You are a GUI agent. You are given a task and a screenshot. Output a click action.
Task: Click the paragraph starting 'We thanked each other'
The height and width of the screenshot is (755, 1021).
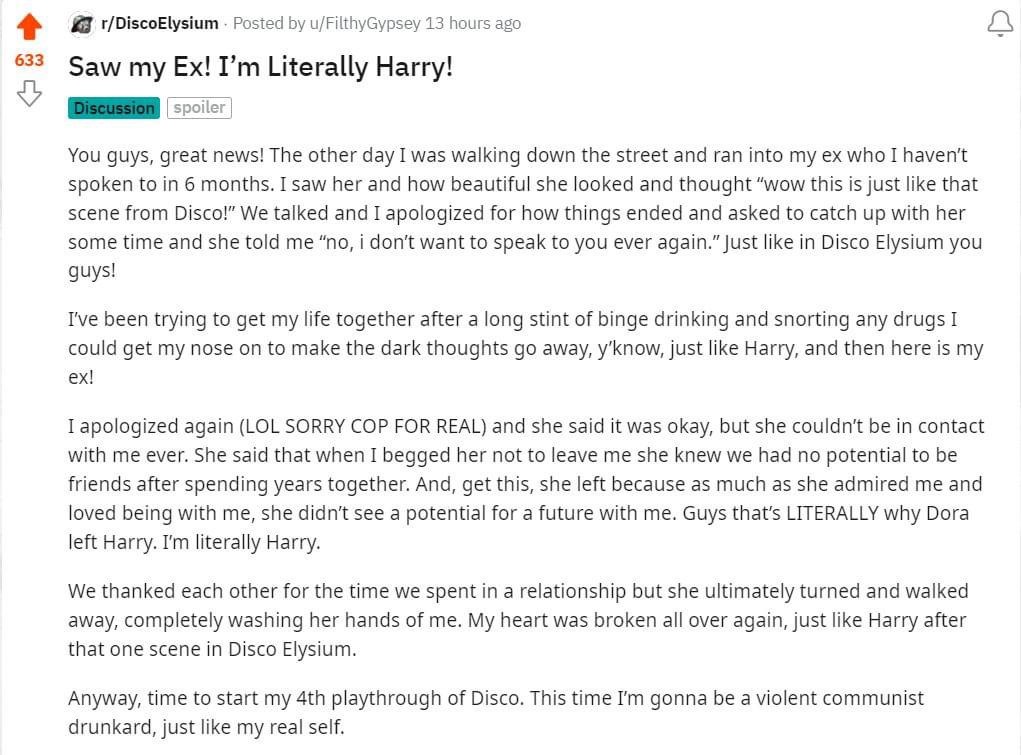click(518, 620)
